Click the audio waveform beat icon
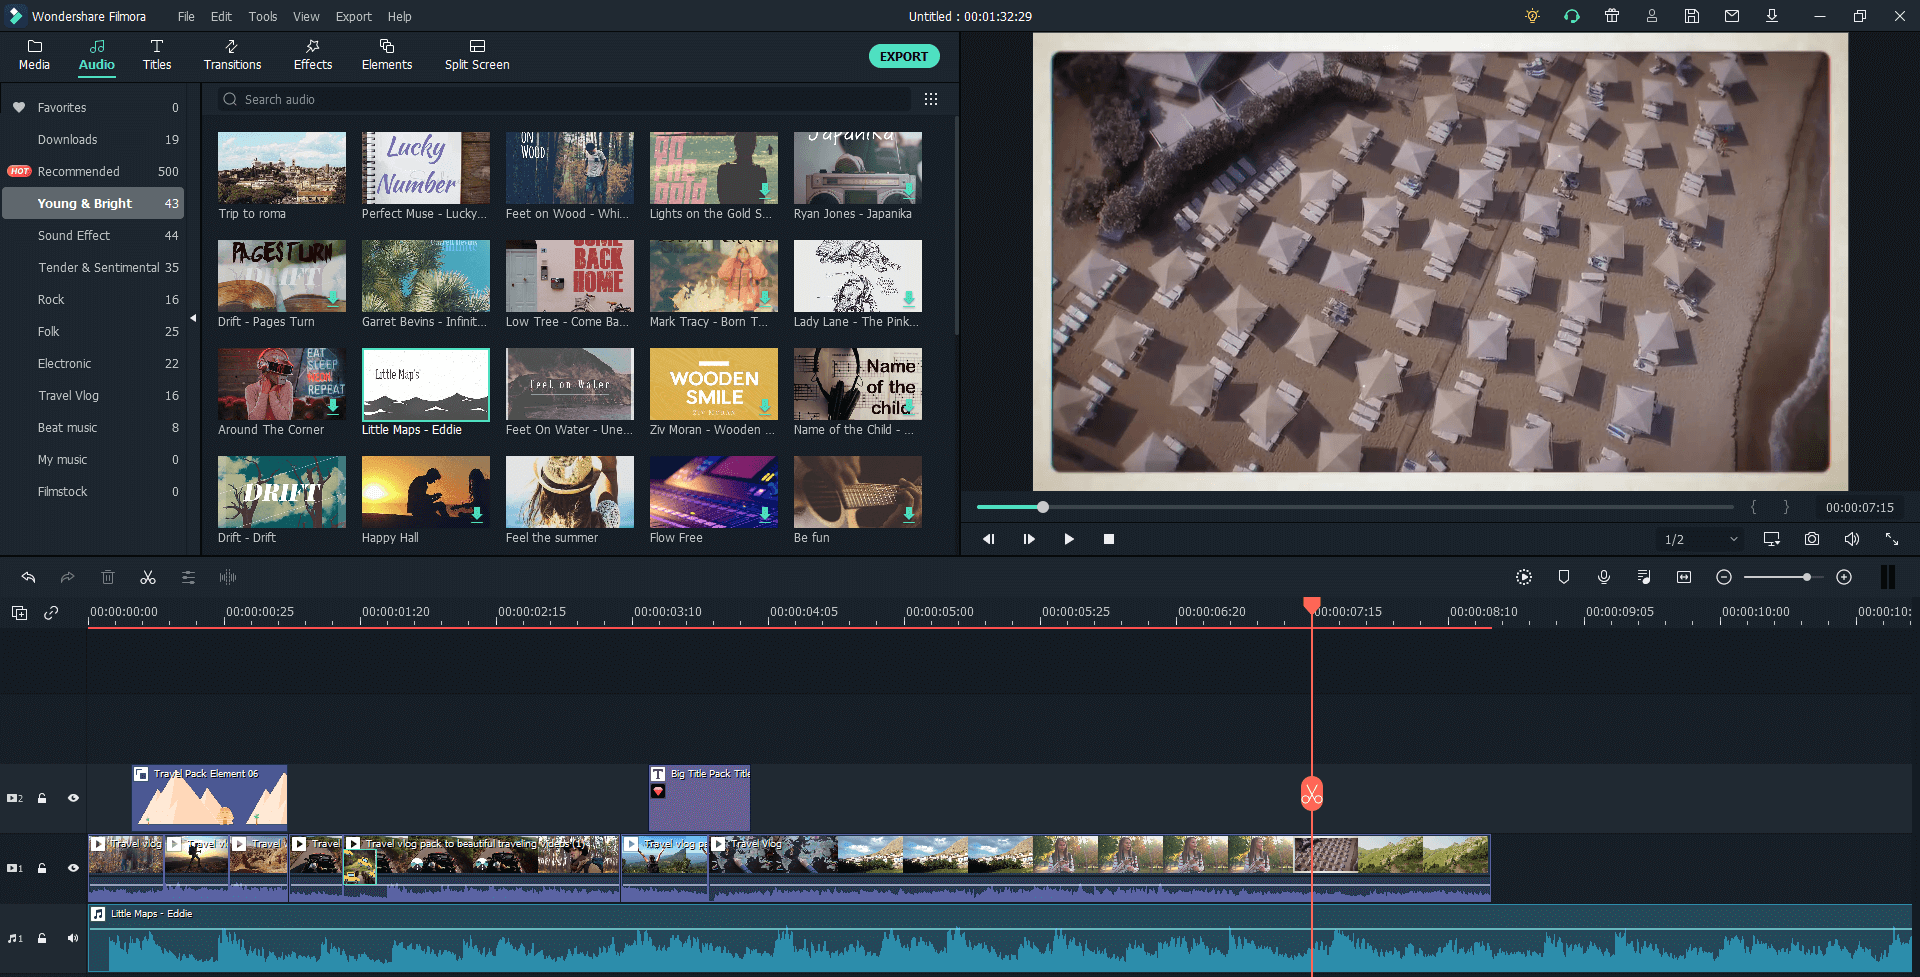The width and height of the screenshot is (1920, 977). click(x=228, y=577)
